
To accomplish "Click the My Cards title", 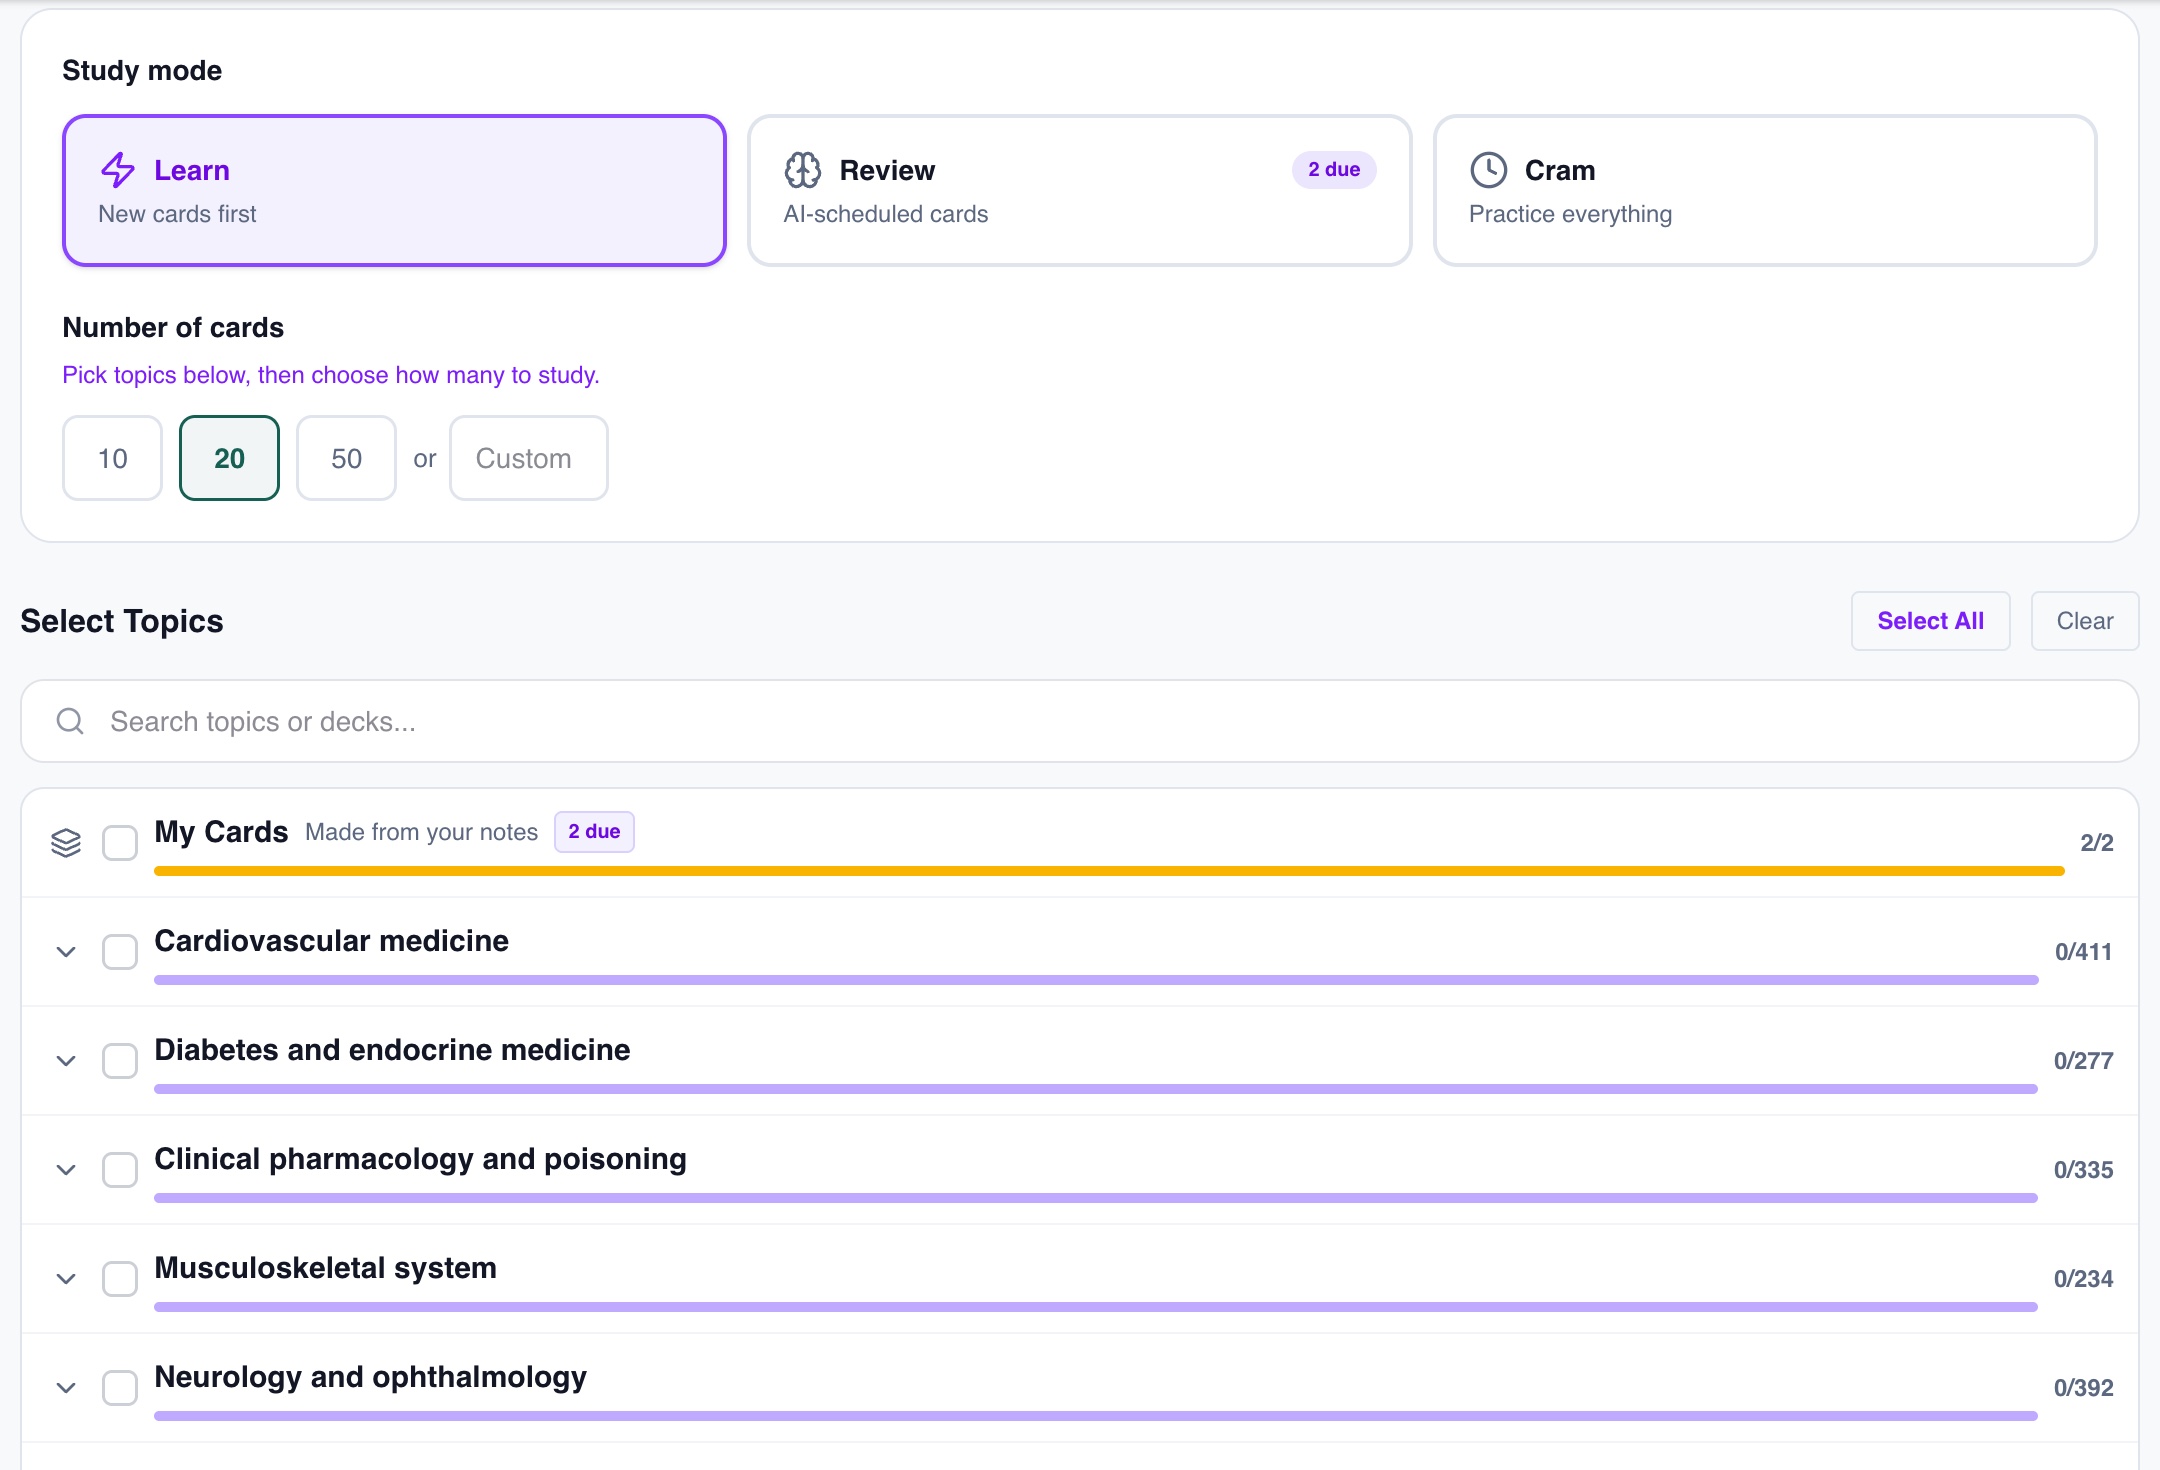I will (x=221, y=832).
